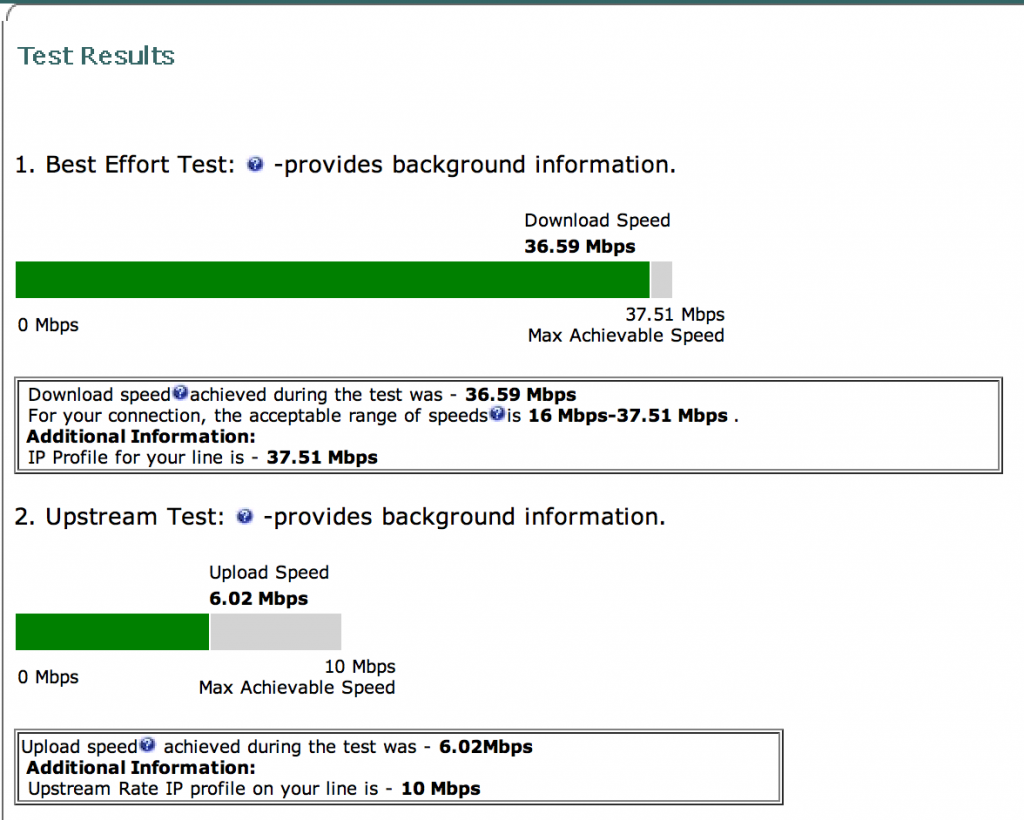The width and height of the screenshot is (1024, 820).
Task: Click 'Additional Information:' in the upload box
Action: 141,768
